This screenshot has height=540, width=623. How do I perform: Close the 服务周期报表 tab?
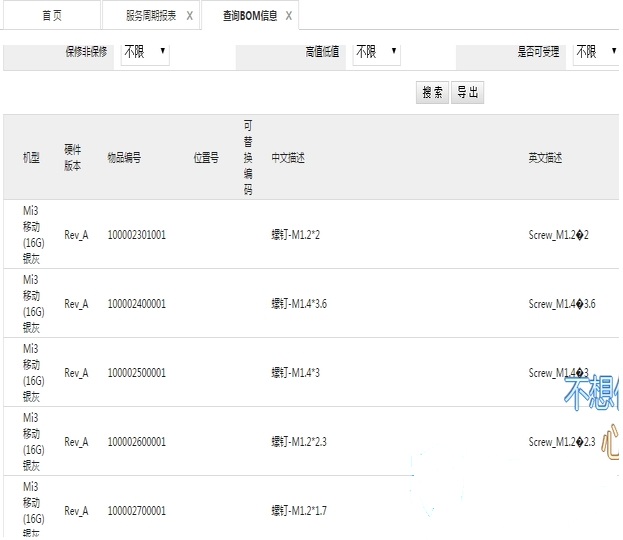coord(190,16)
